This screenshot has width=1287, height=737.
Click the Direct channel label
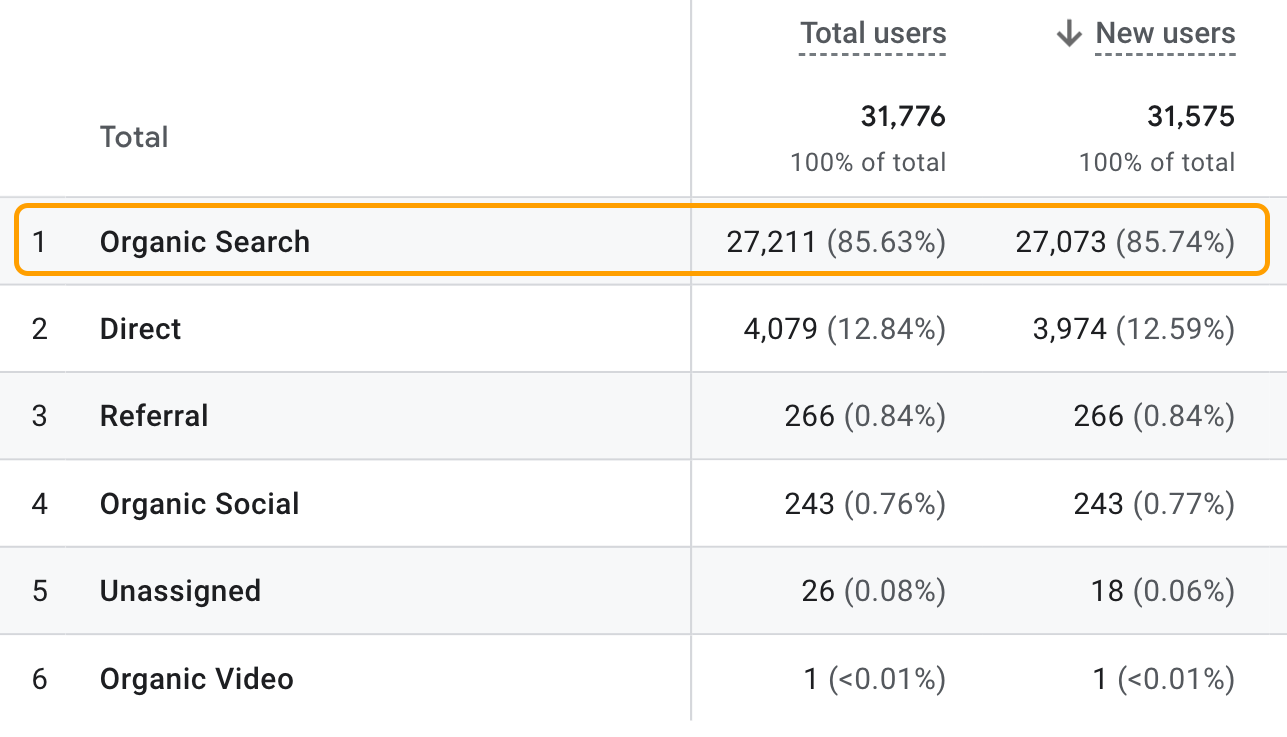click(140, 329)
